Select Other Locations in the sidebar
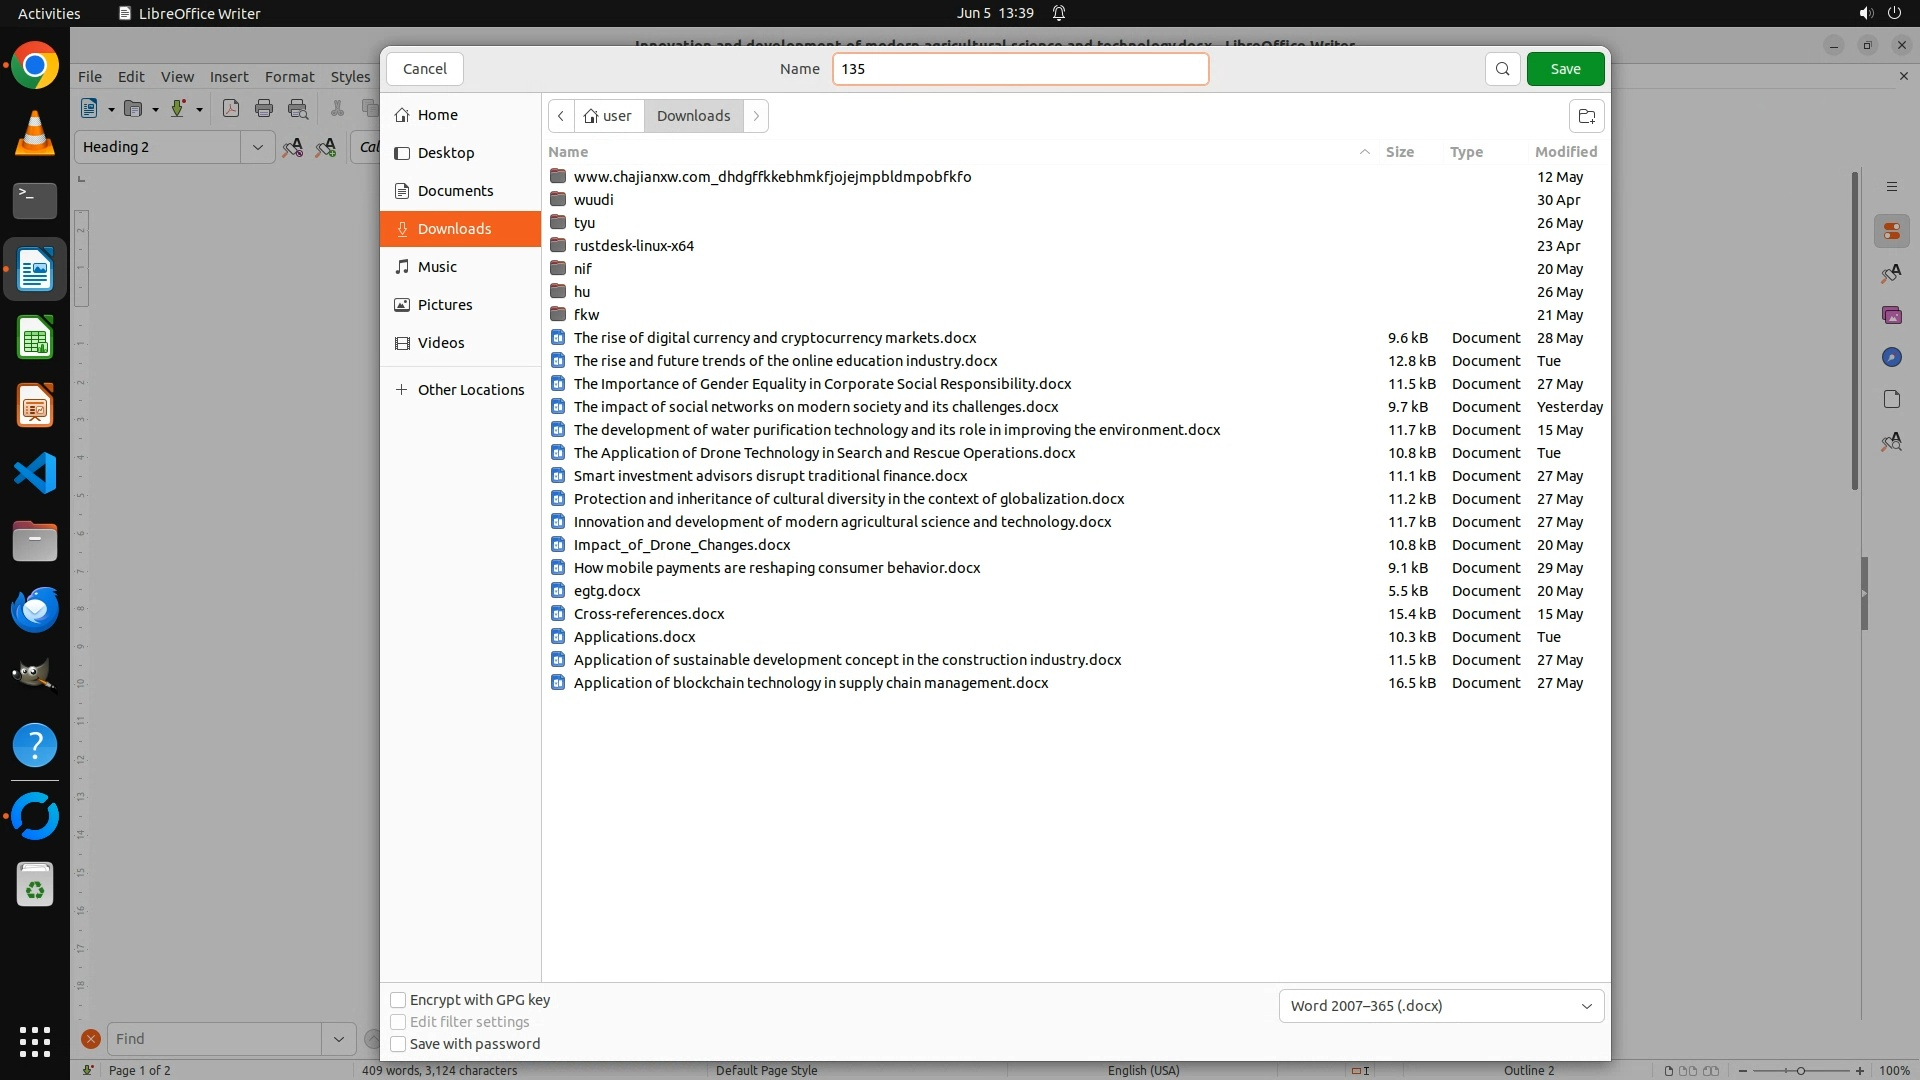 (470, 390)
